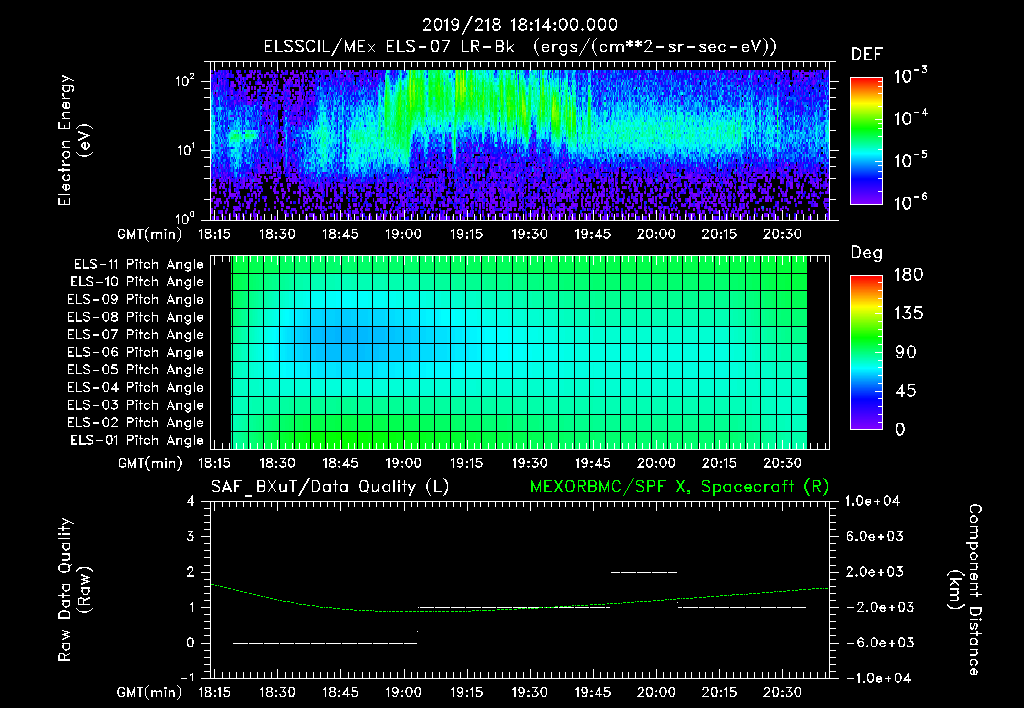Image resolution: width=1024 pixels, height=708 pixels.
Task: Click the 10^1 energy axis value
Action: tap(185, 150)
